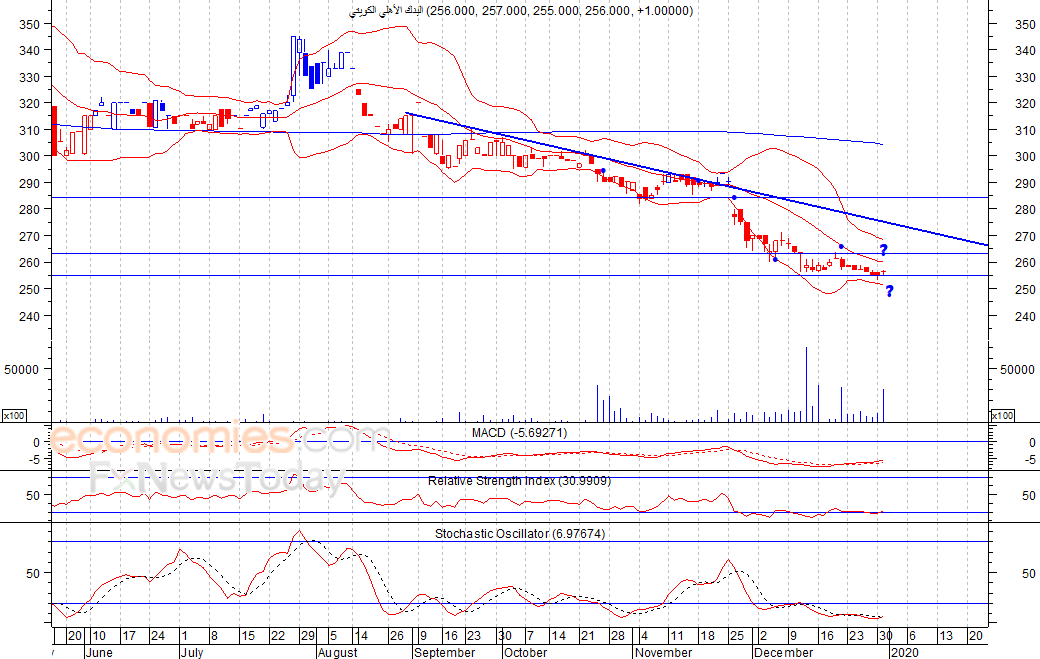This screenshot has height=659, width=1040.
Task: Click 310 on the left price axis
Action: click(29, 131)
